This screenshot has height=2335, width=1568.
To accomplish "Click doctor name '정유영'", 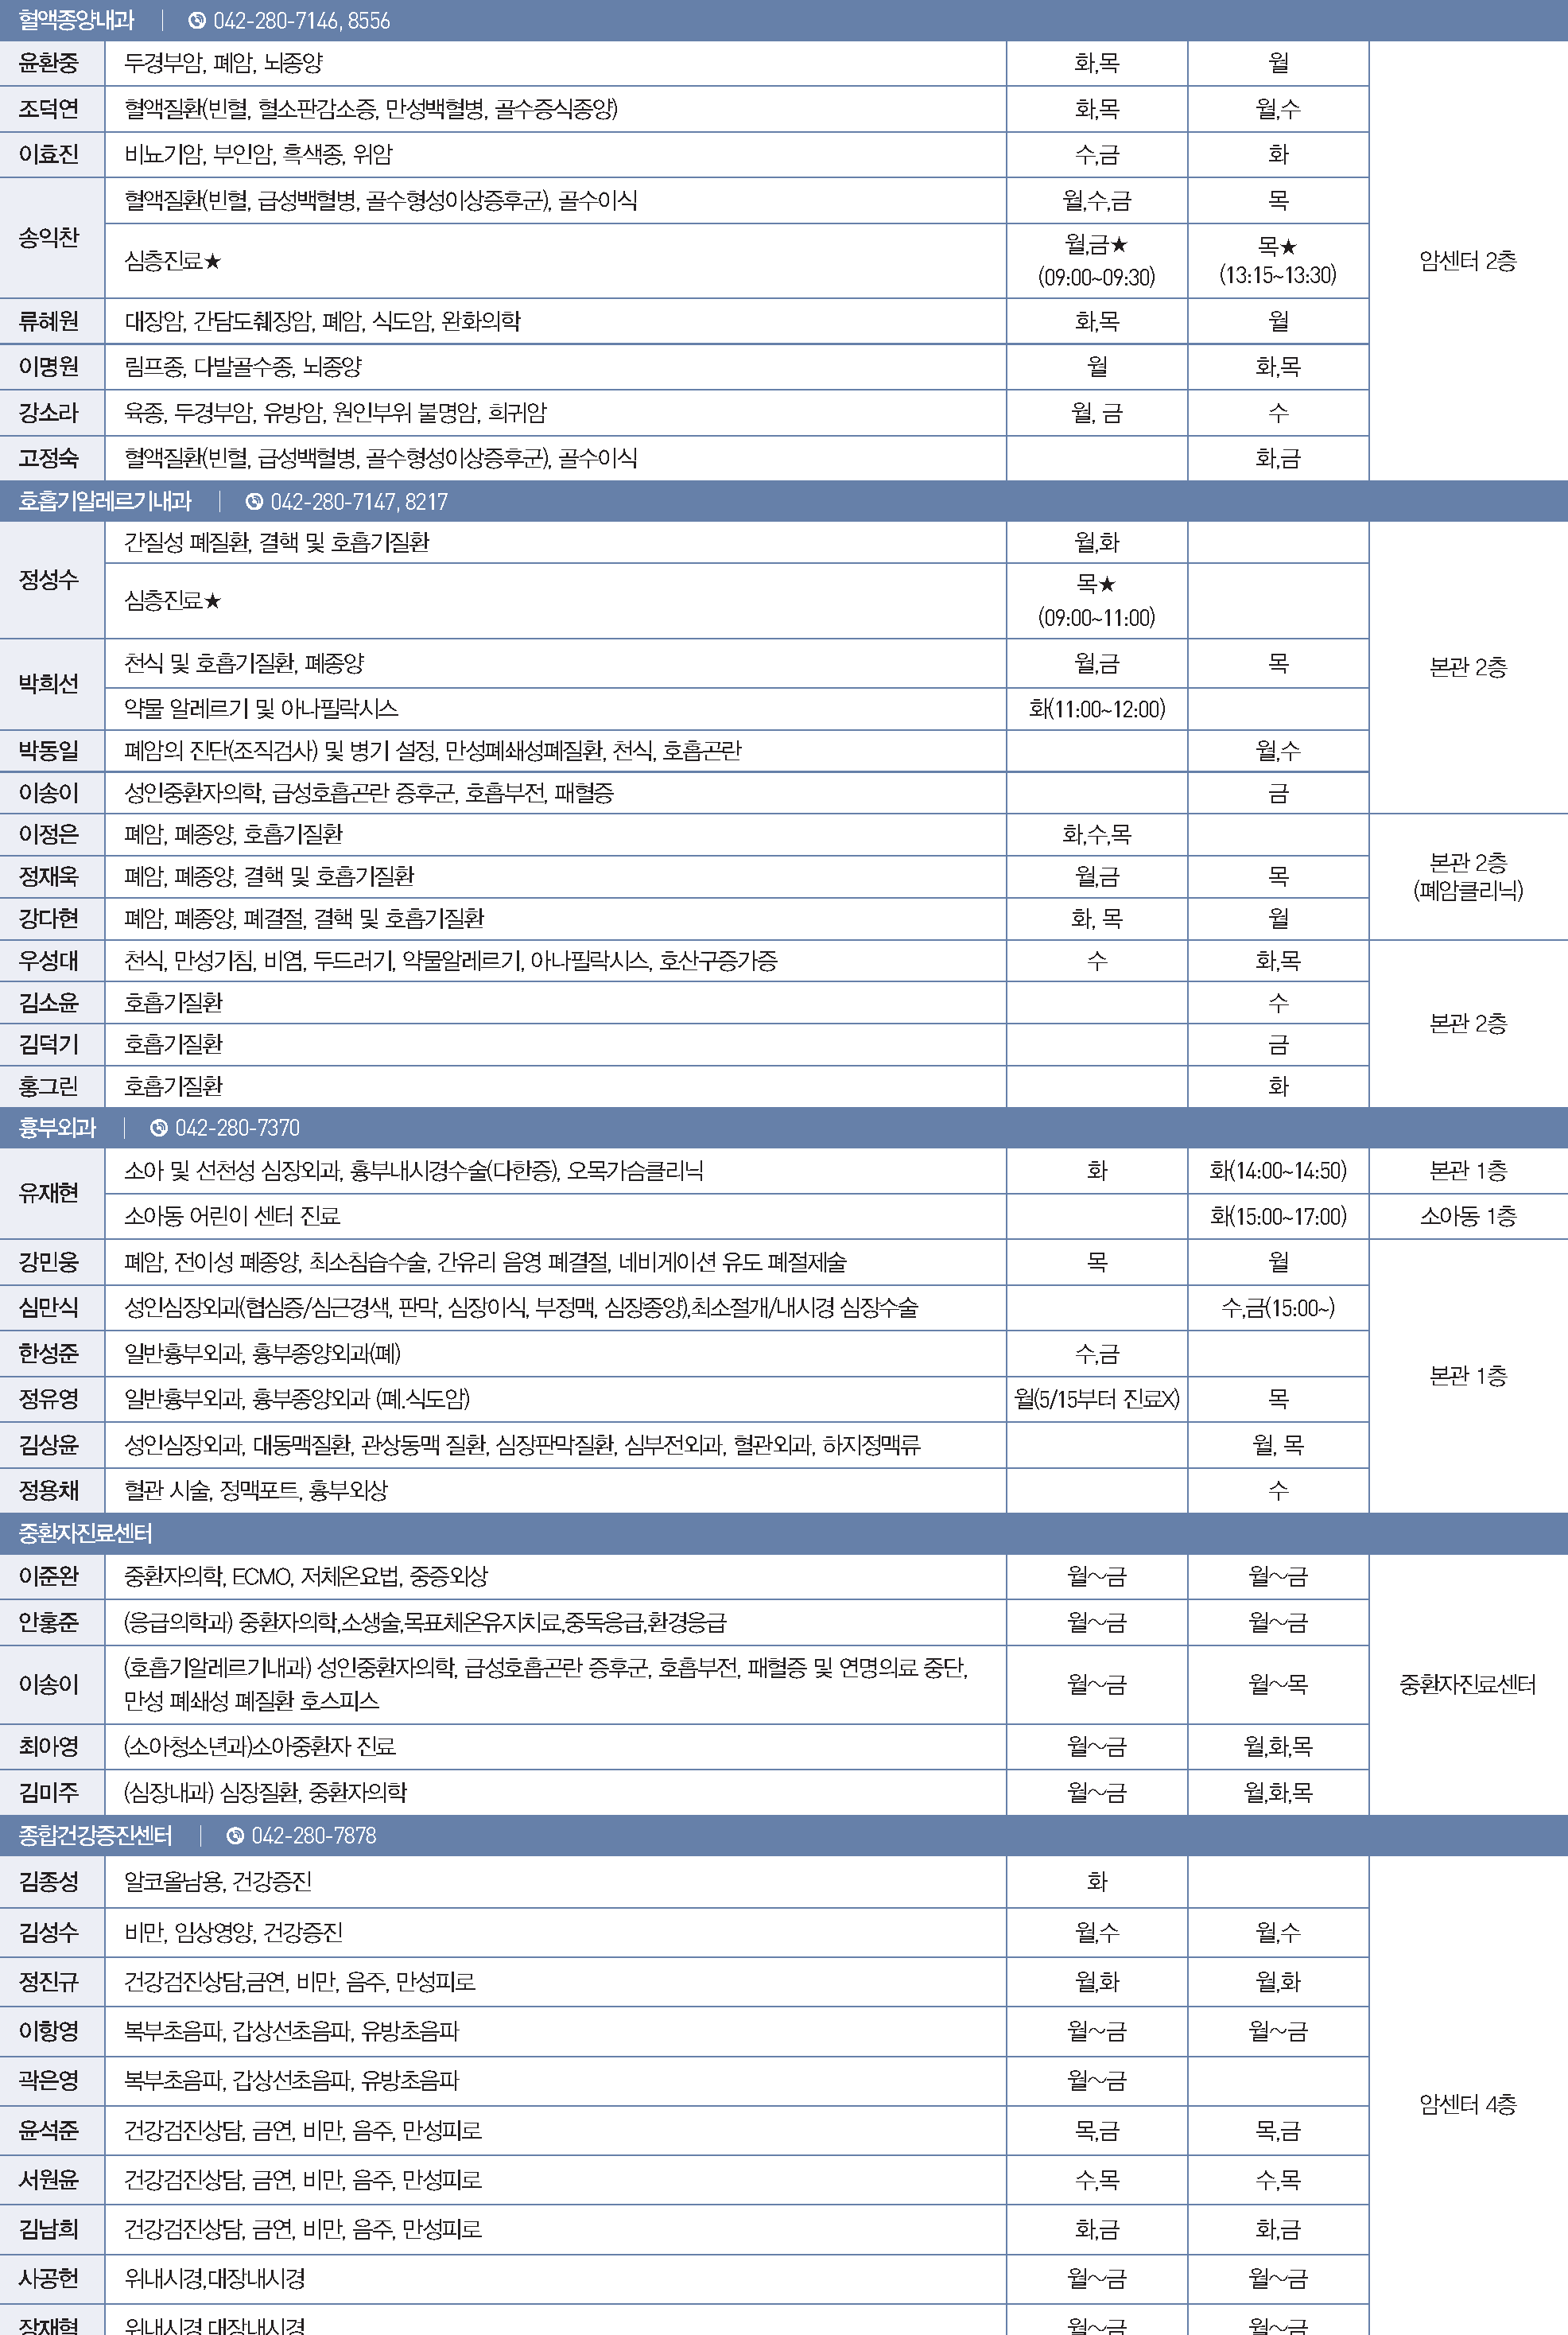I will click(x=48, y=1399).
